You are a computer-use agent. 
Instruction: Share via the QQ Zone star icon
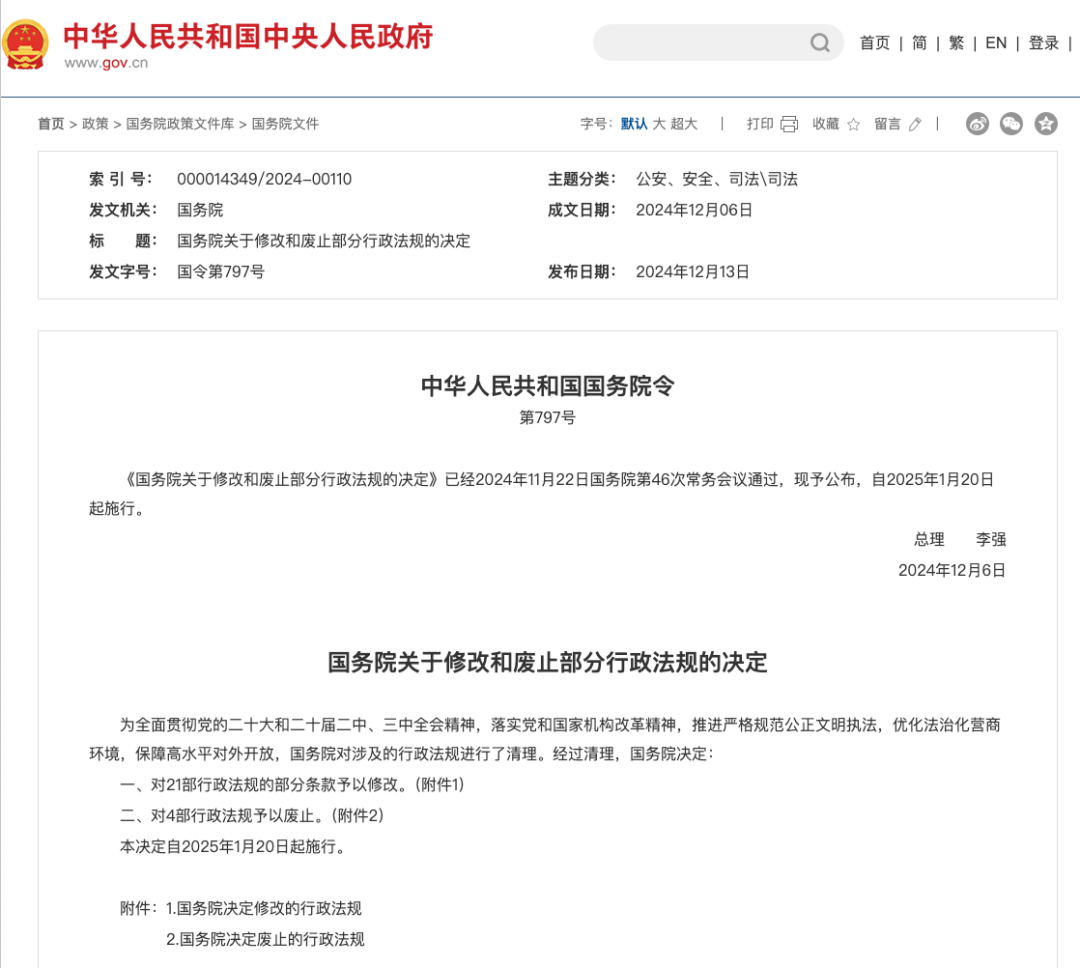click(x=1046, y=124)
